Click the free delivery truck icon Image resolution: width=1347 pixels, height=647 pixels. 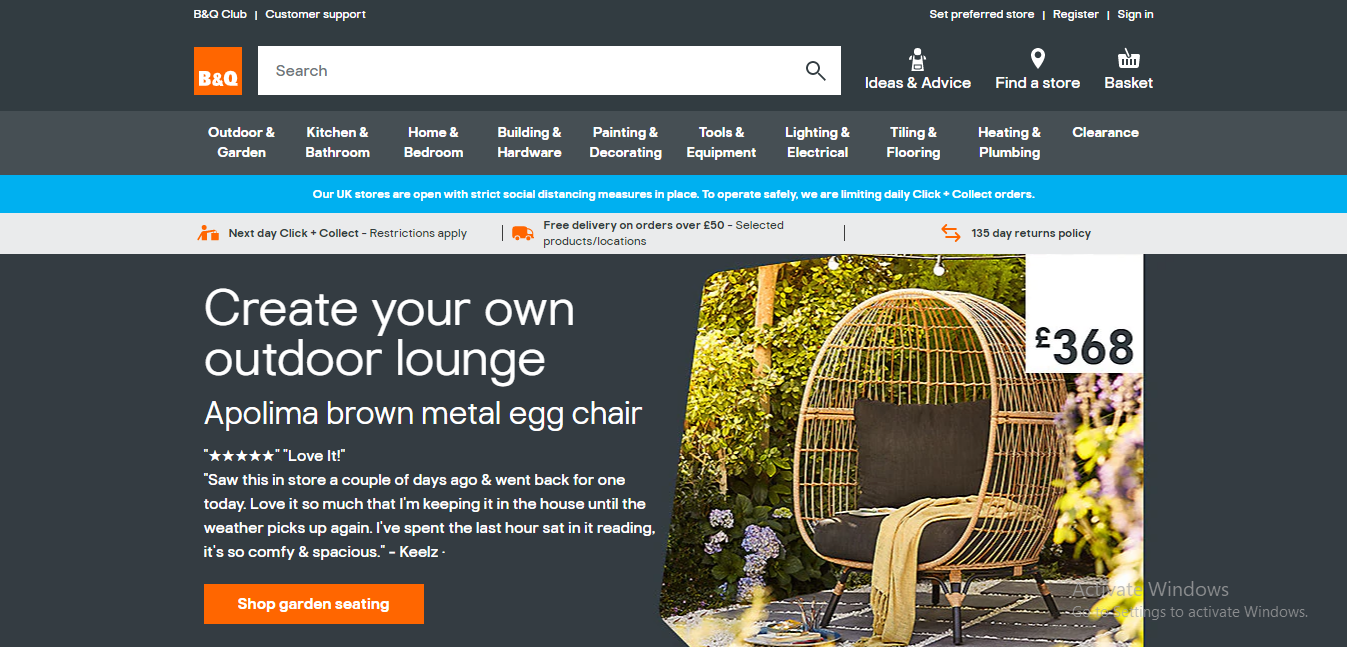pos(522,232)
